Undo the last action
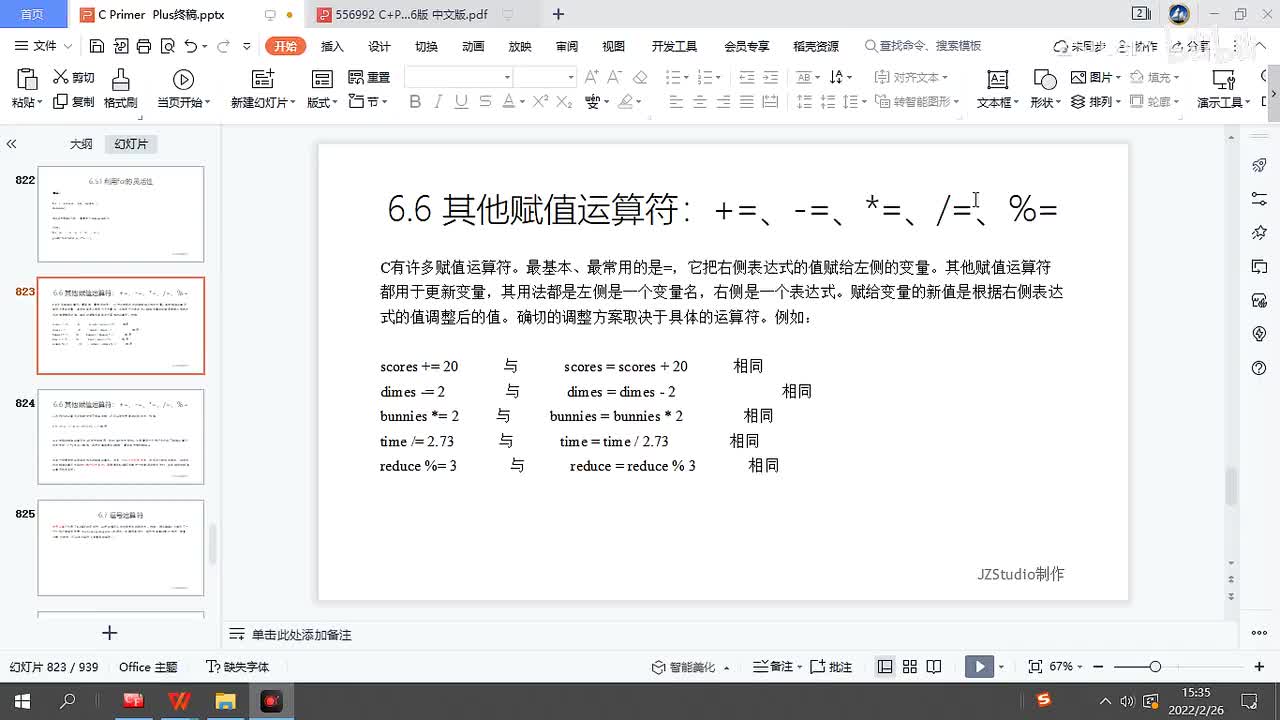Image resolution: width=1280 pixels, height=720 pixels. click(191, 46)
